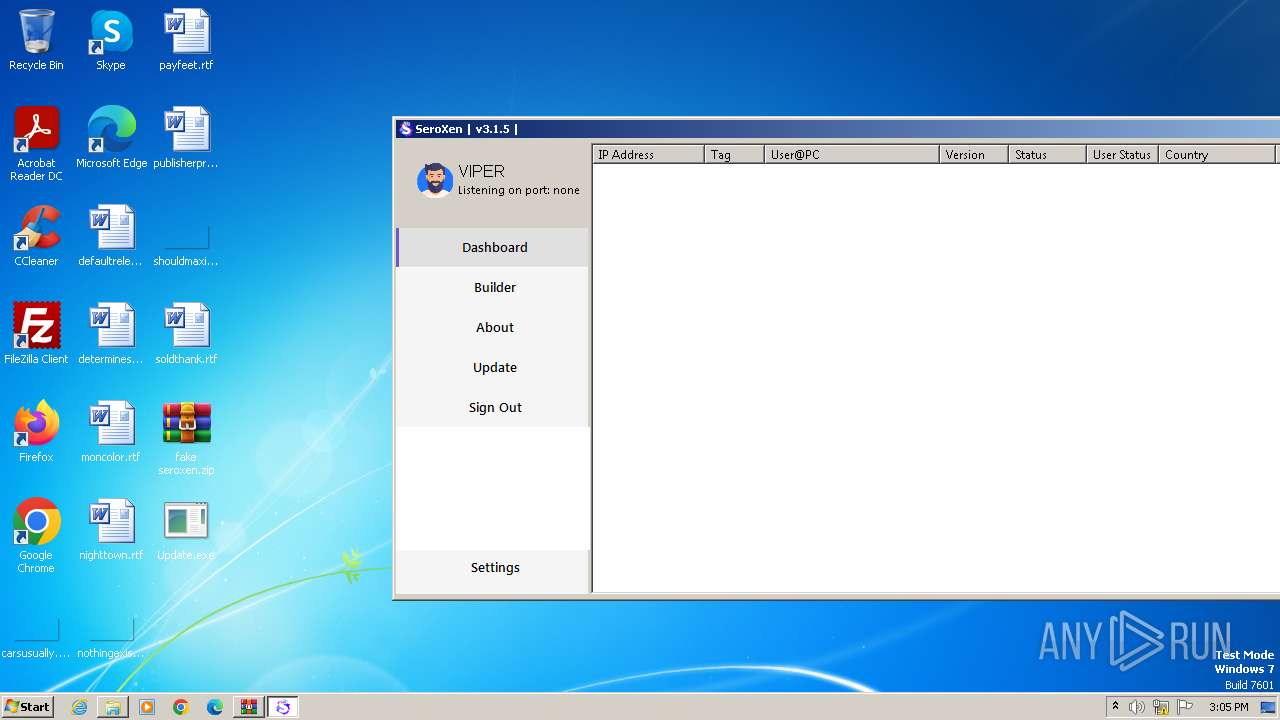The width and height of the screenshot is (1280, 720).
Task: Open the volume speaker tray icon
Action: (x=1137, y=707)
